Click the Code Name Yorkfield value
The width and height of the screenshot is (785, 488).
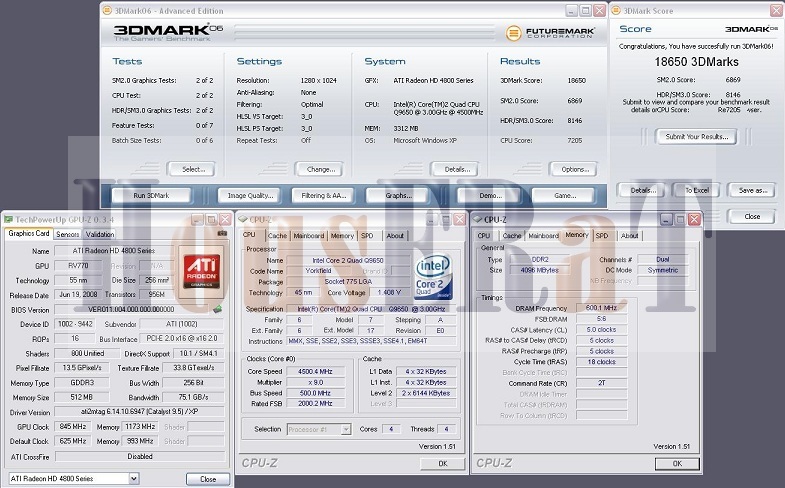(318, 270)
